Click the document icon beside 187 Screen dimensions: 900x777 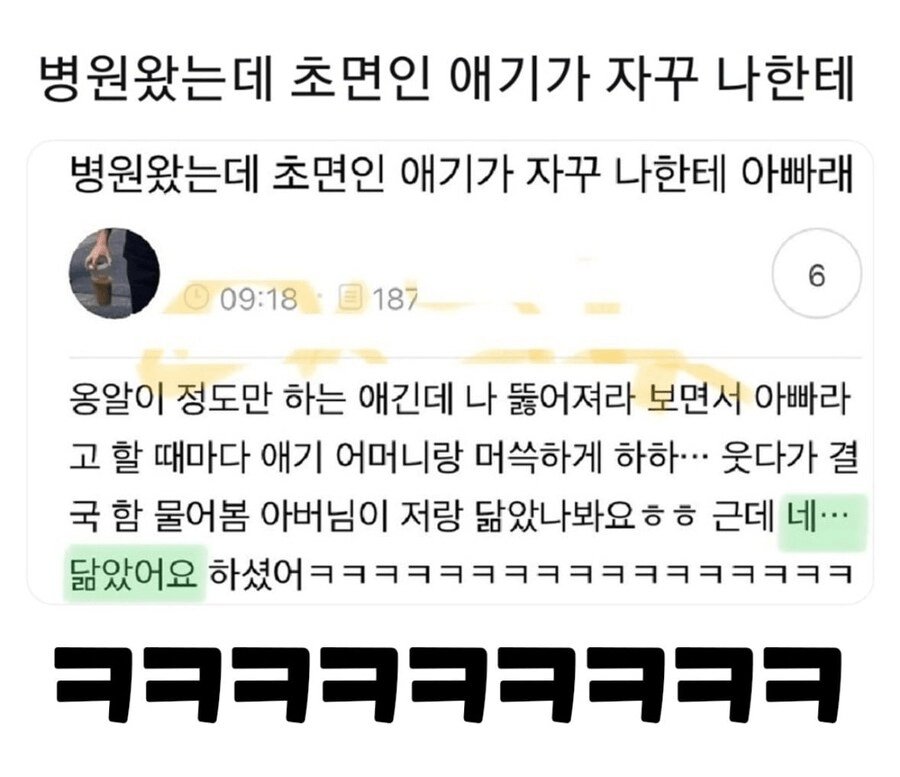coord(351,297)
